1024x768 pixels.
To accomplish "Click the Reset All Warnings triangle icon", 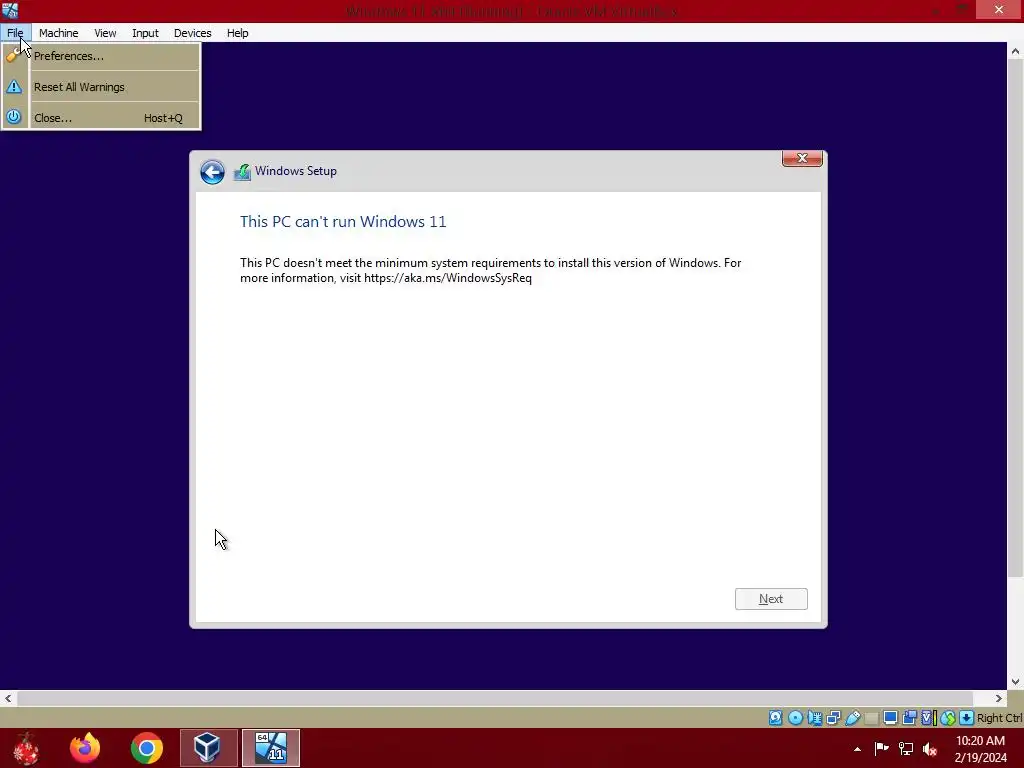I will click(x=14, y=87).
